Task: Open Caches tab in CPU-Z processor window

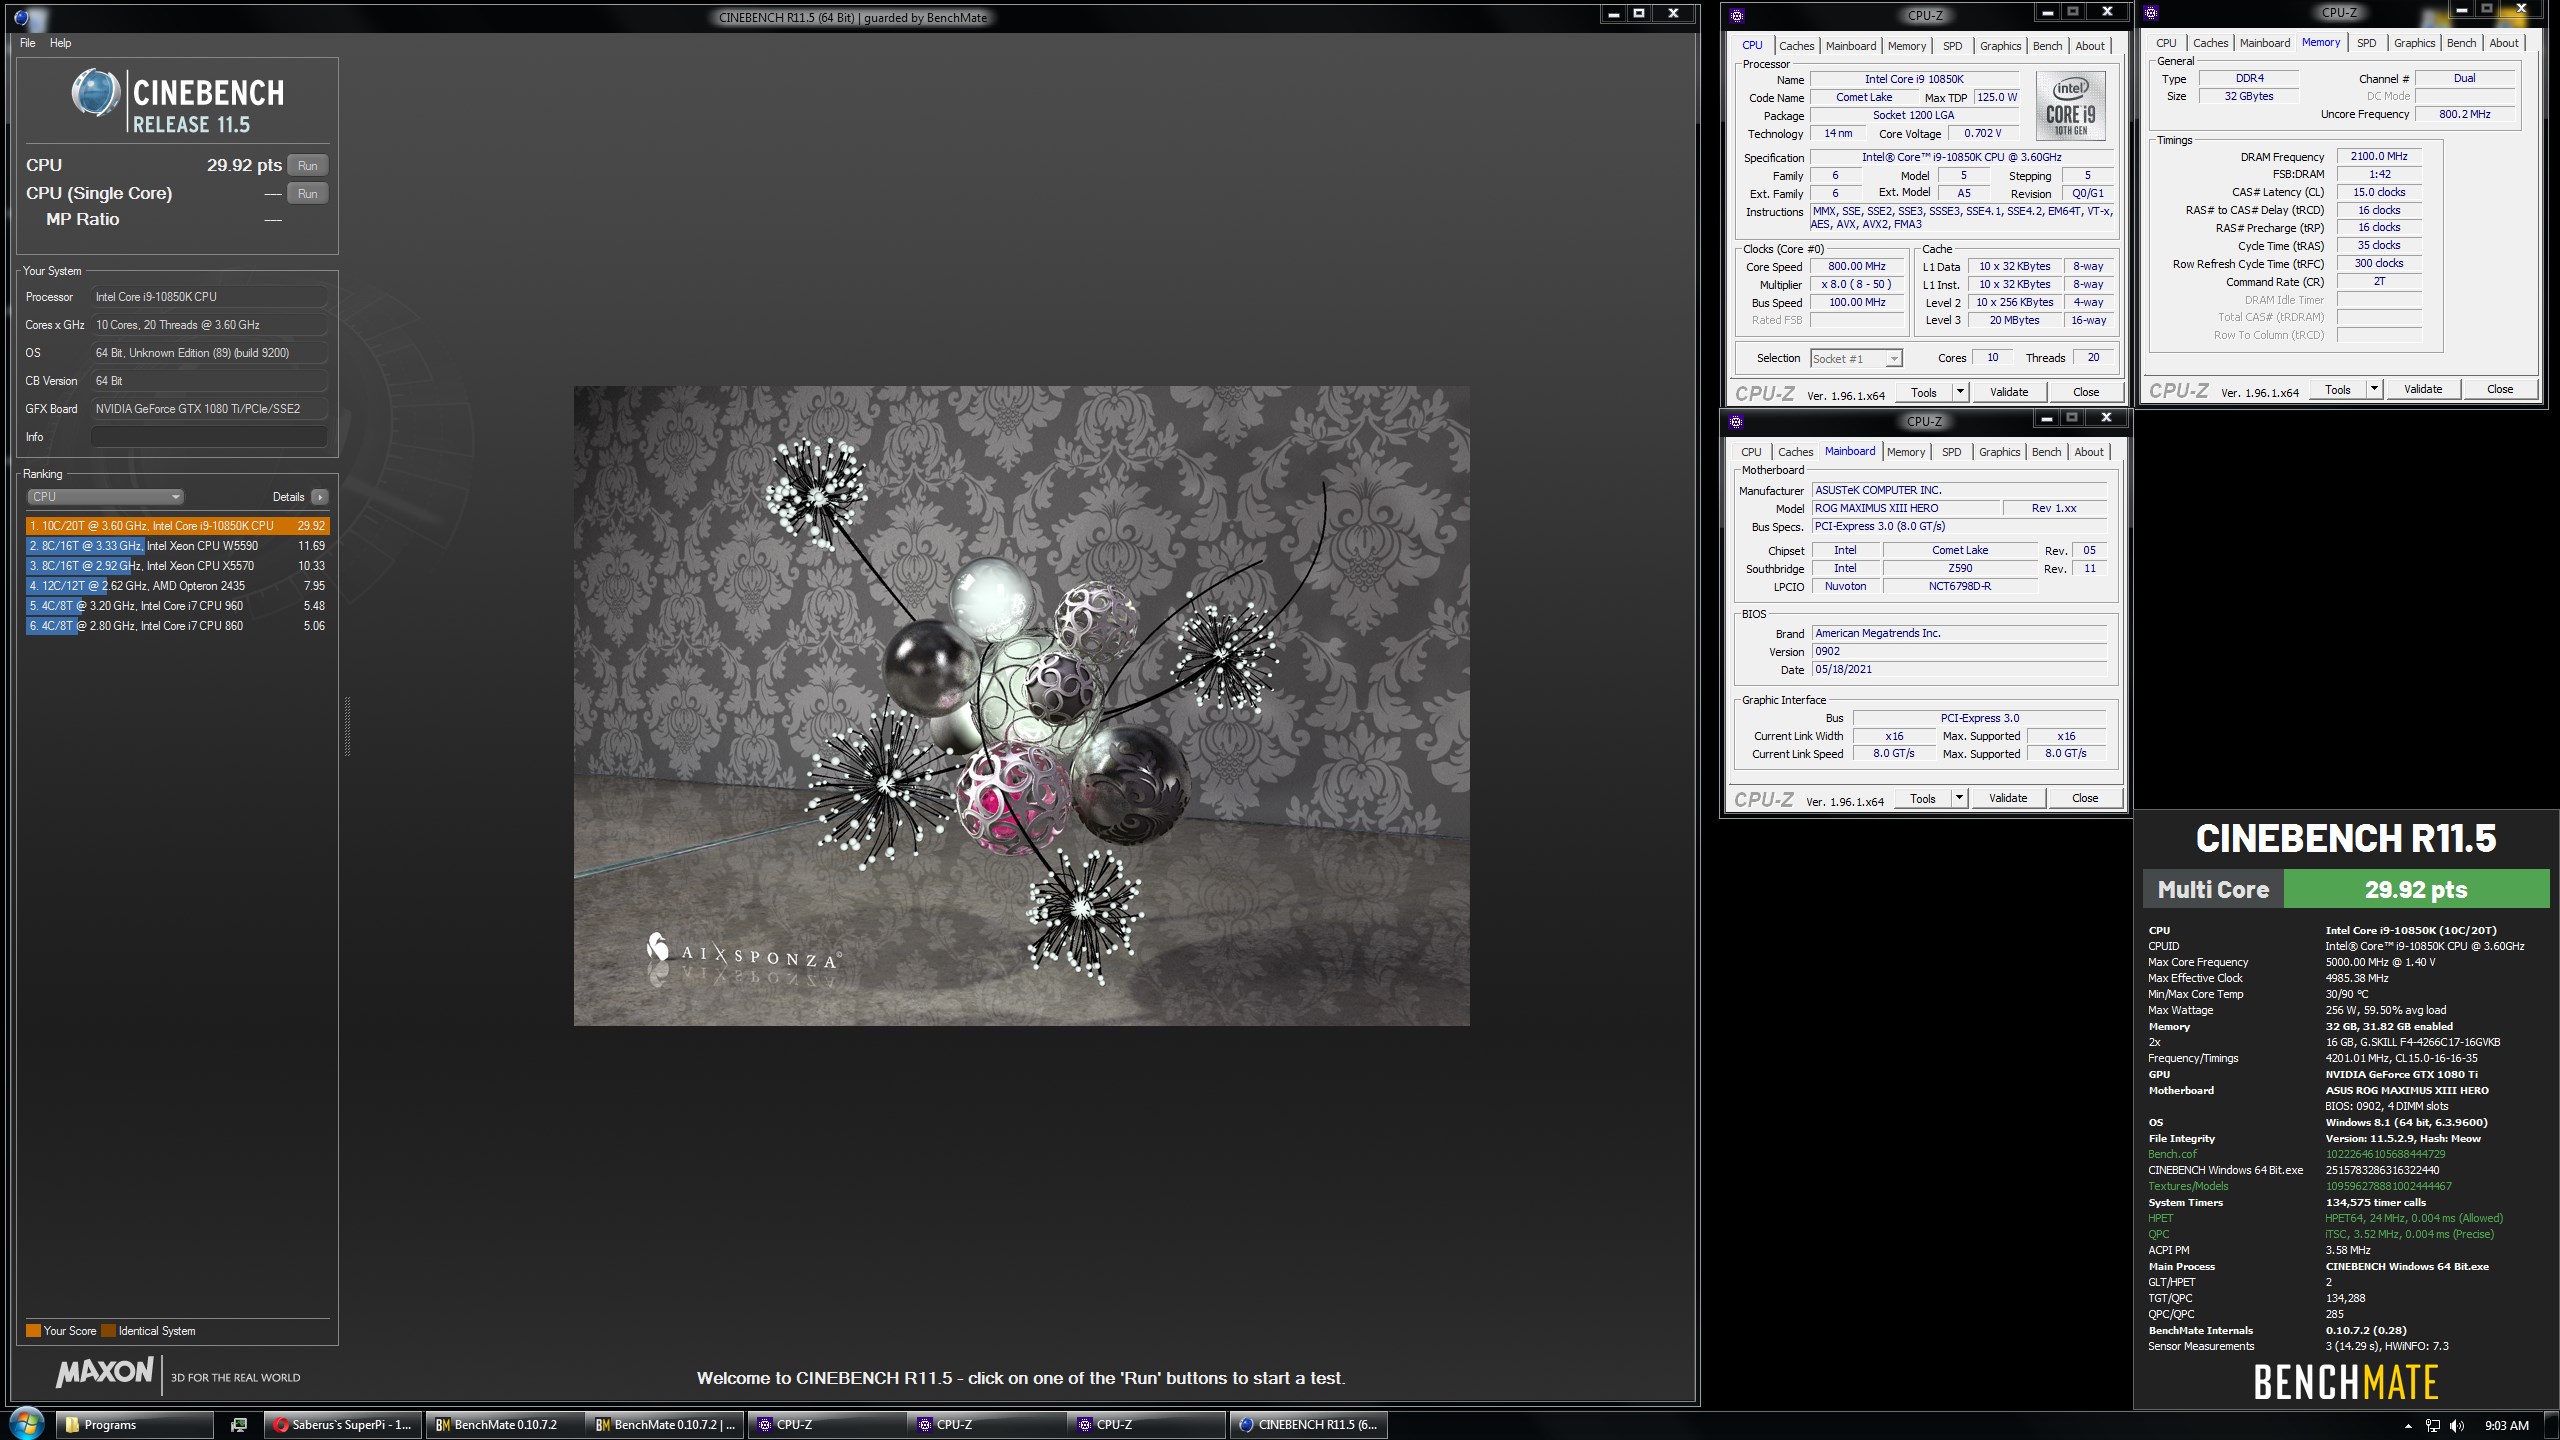Action: (x=1796, y=46)
